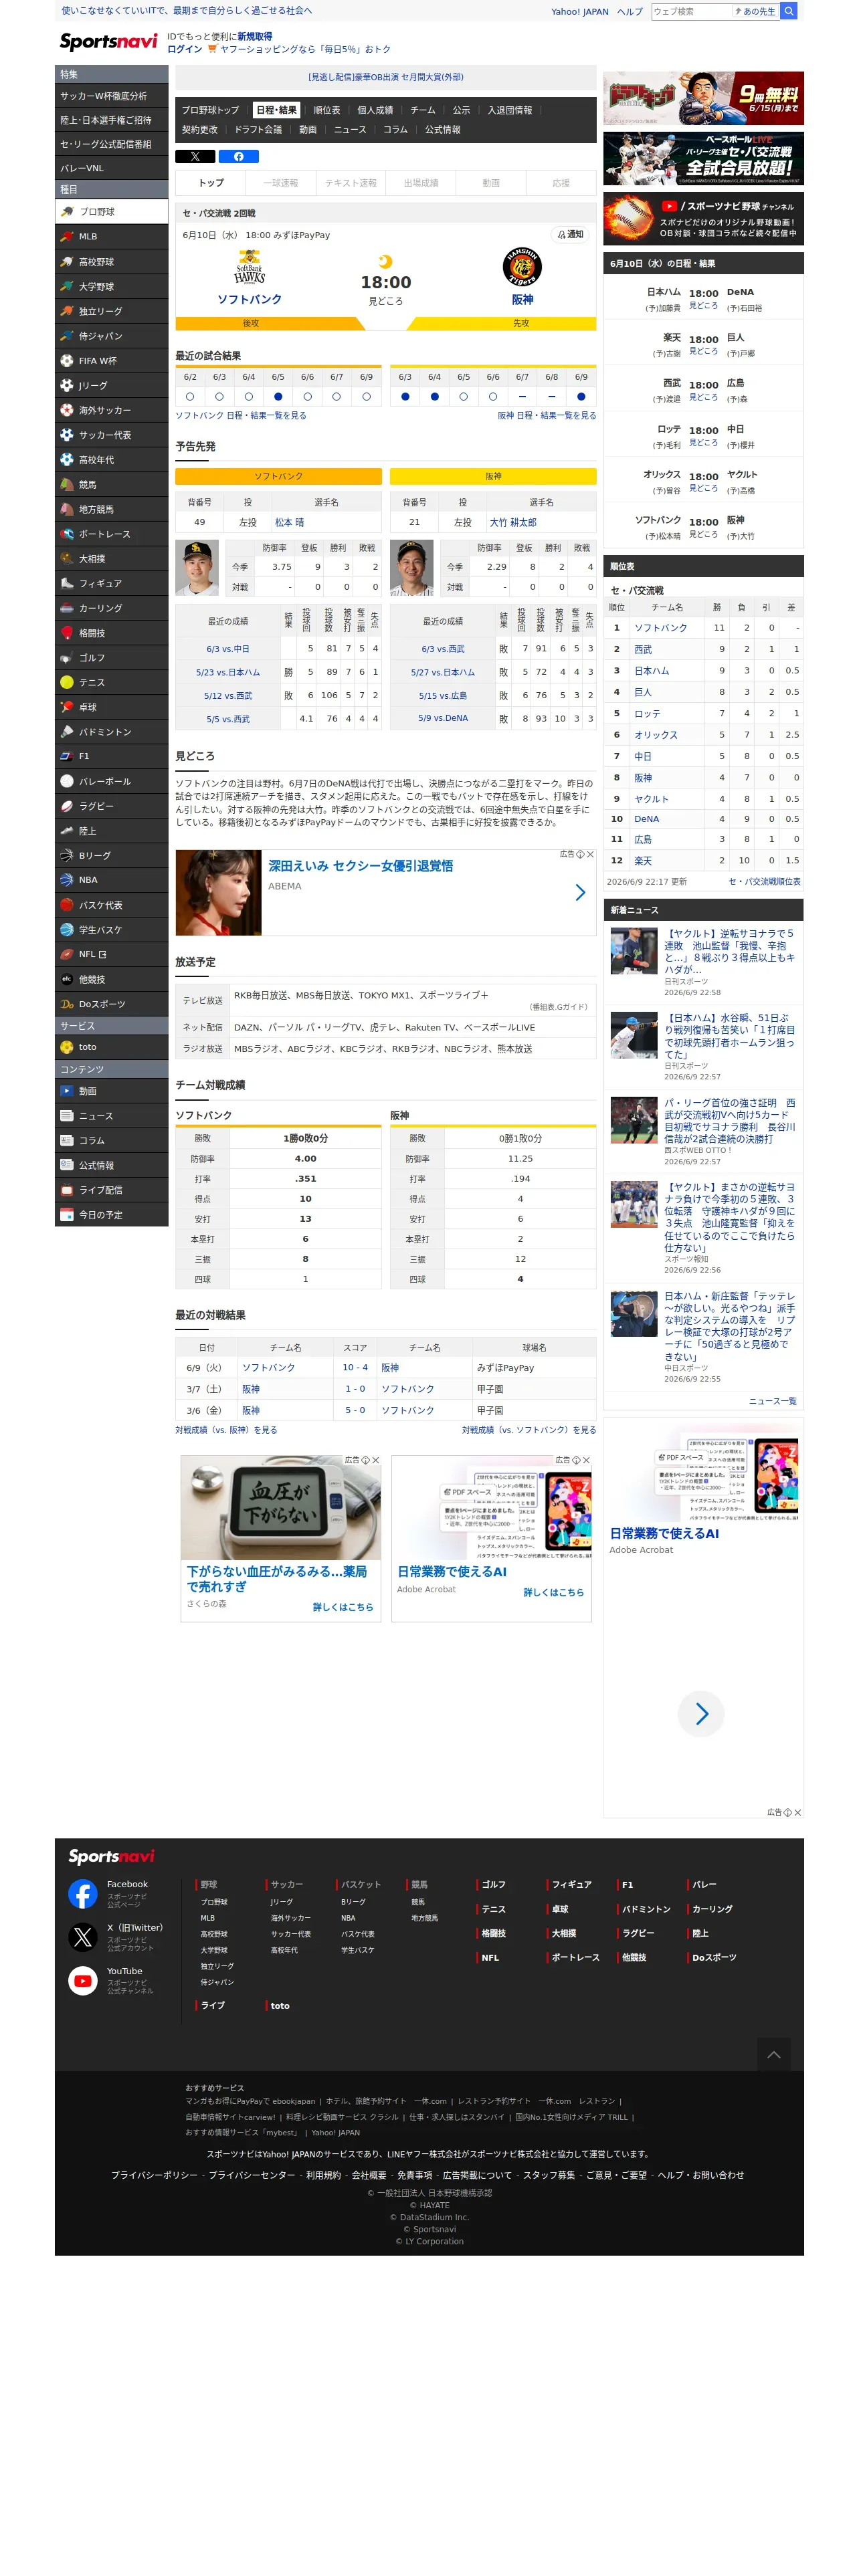Open the 10 - 4 score link

click(x=355, y=1367)
